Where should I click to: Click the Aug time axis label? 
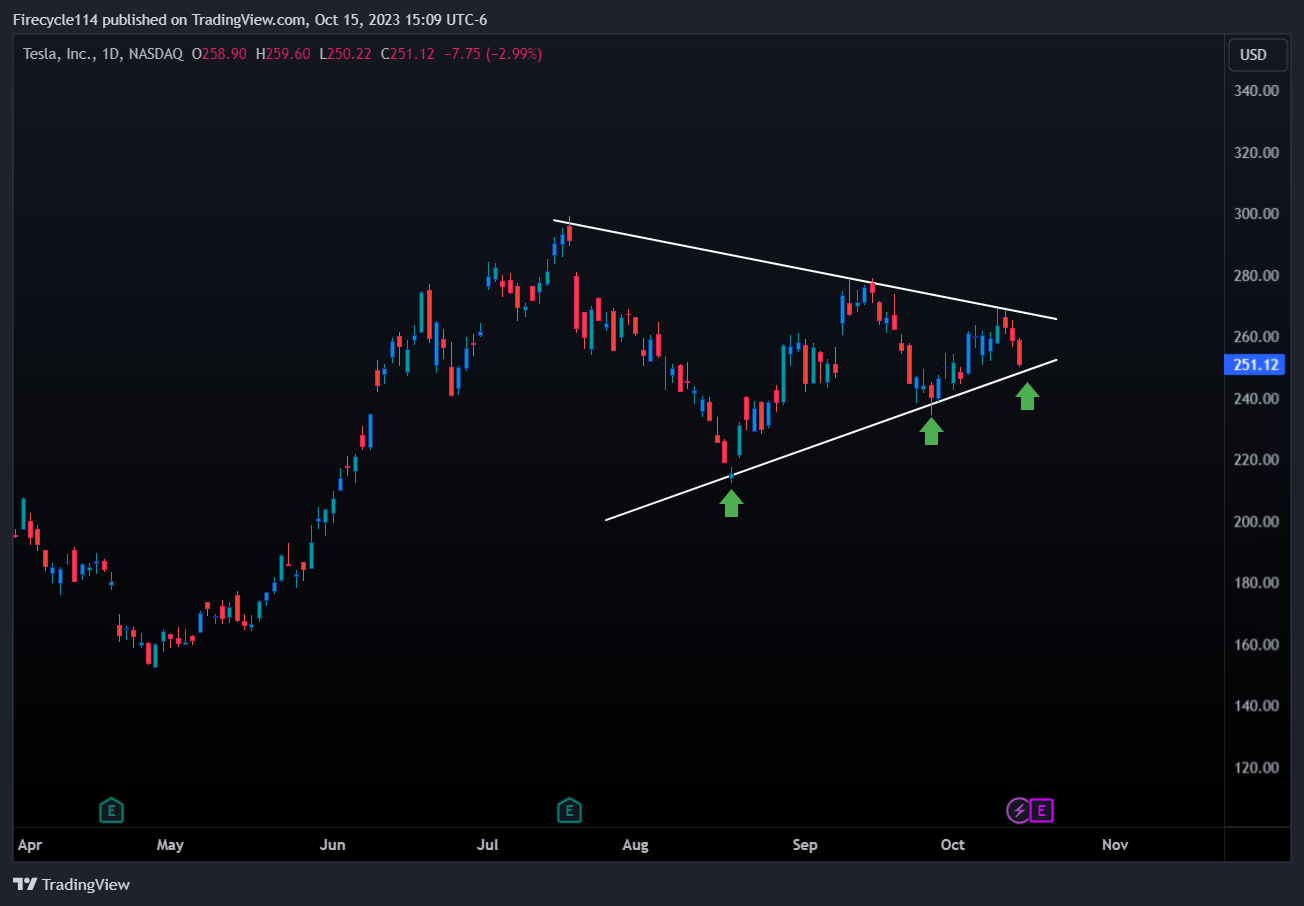(x=635, y=845)
